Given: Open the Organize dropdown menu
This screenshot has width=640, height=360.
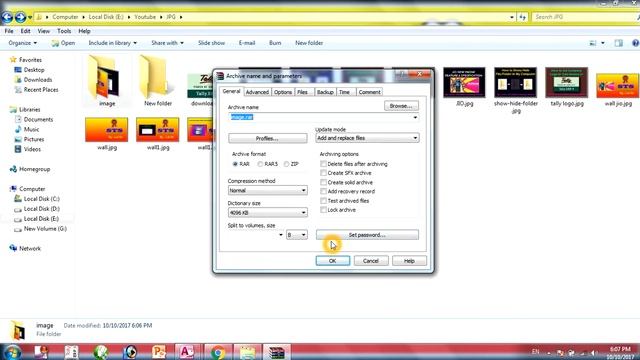Looking at the screenshot, I should [x=22, y=43].
